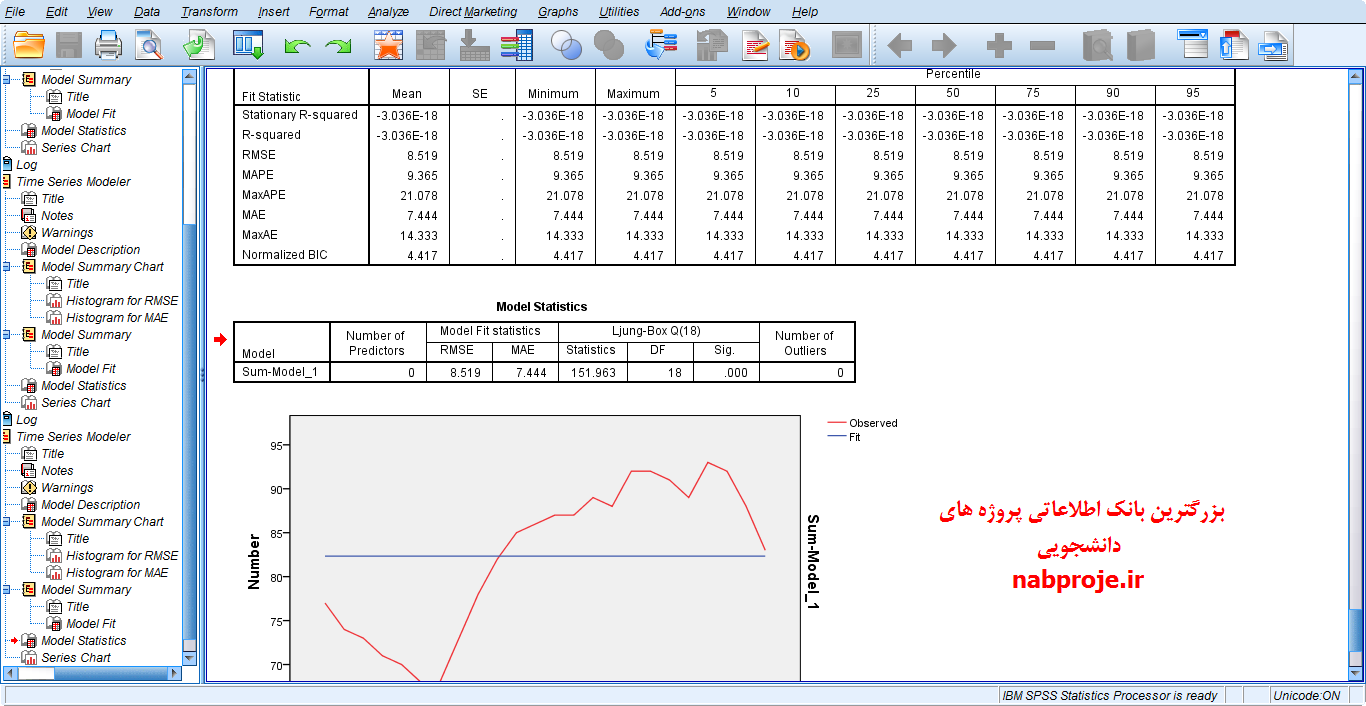
Task: Open the Analyze menu
Action: tap(388, 12)
